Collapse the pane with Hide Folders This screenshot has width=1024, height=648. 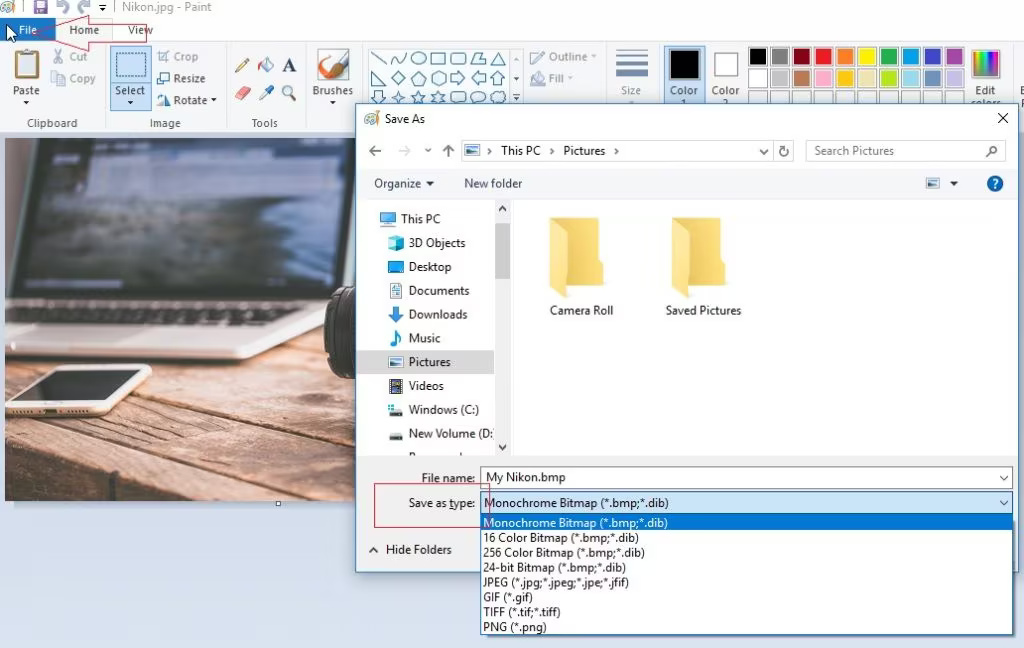coord(410,550)
